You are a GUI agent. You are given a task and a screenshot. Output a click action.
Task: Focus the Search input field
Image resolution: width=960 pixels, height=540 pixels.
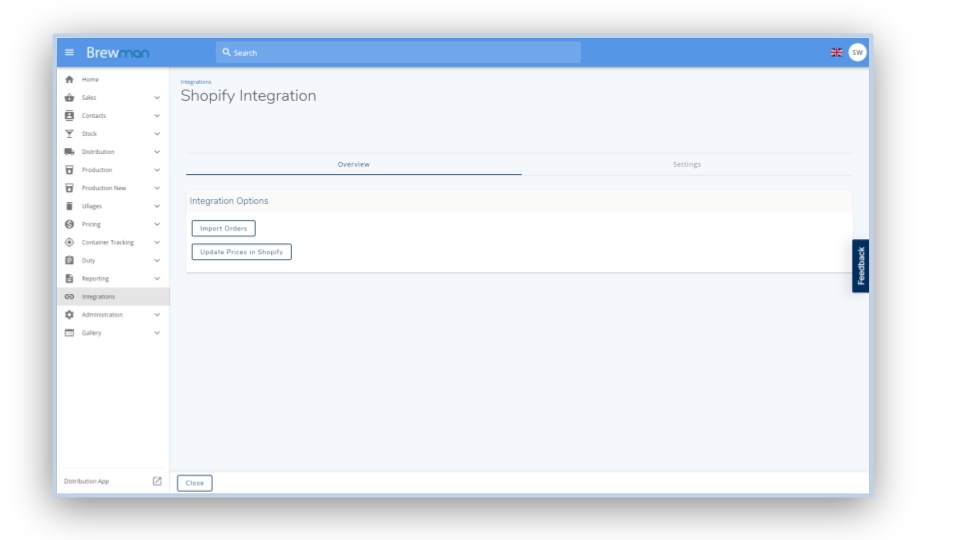pyautogui.click(x=398, y=53)
